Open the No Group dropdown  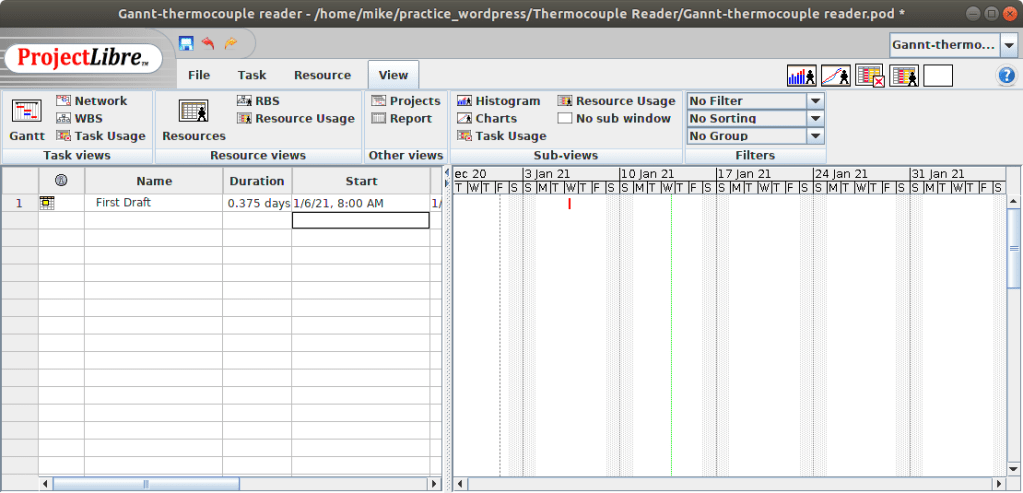(815, 136)
